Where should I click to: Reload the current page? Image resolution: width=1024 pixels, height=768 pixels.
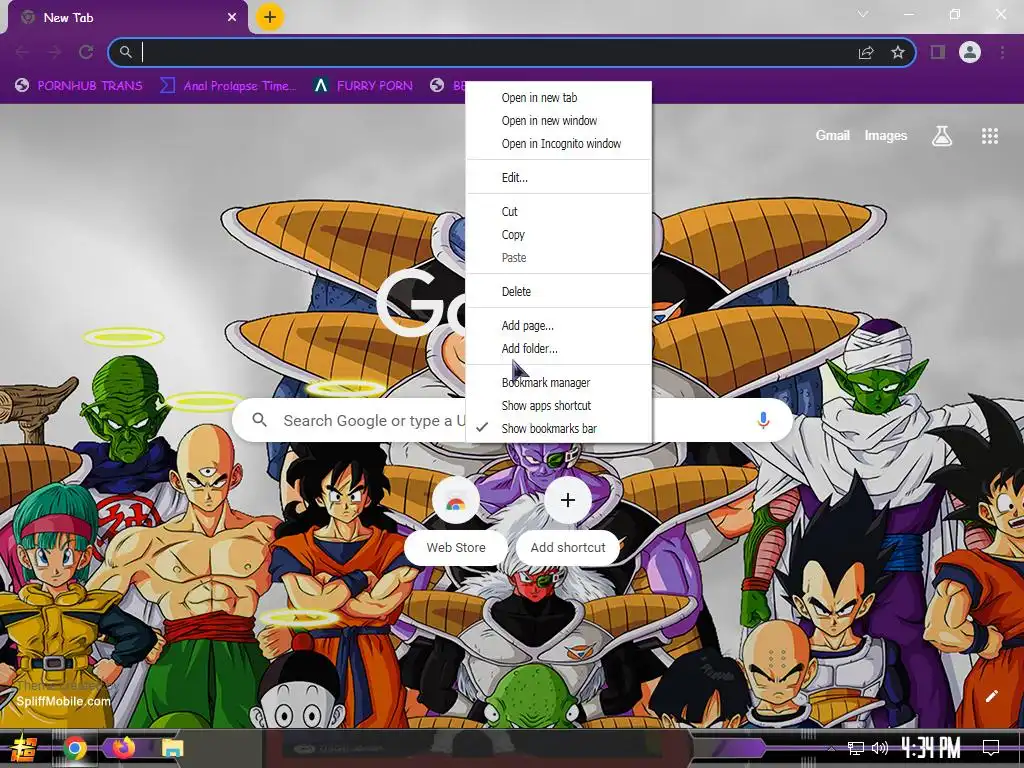[x=86, y=52]
